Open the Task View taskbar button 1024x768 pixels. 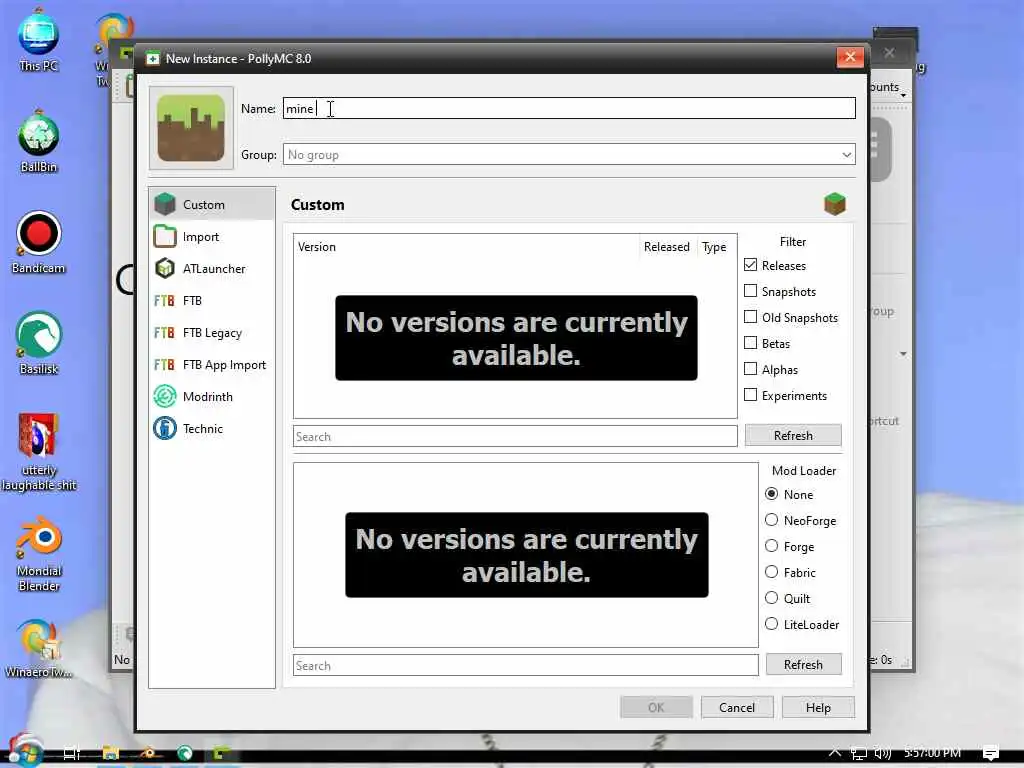72,754
